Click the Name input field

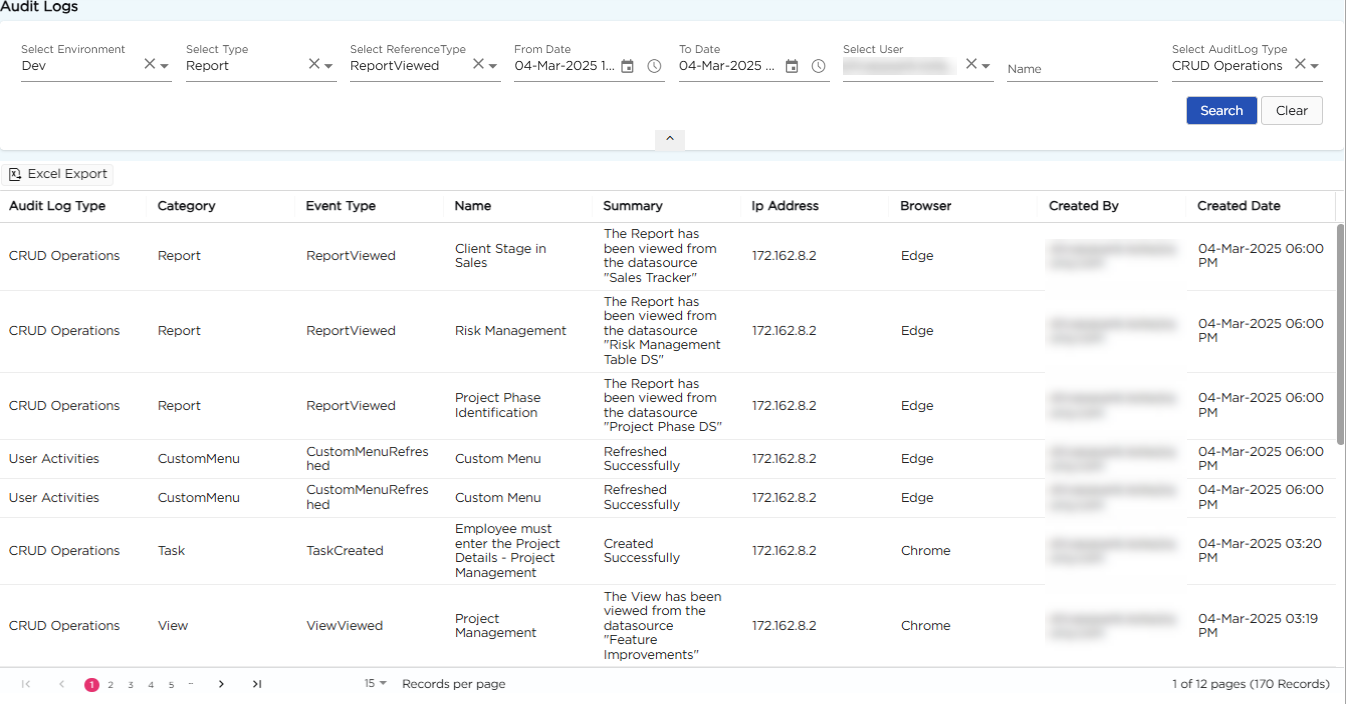[1081, 69]
